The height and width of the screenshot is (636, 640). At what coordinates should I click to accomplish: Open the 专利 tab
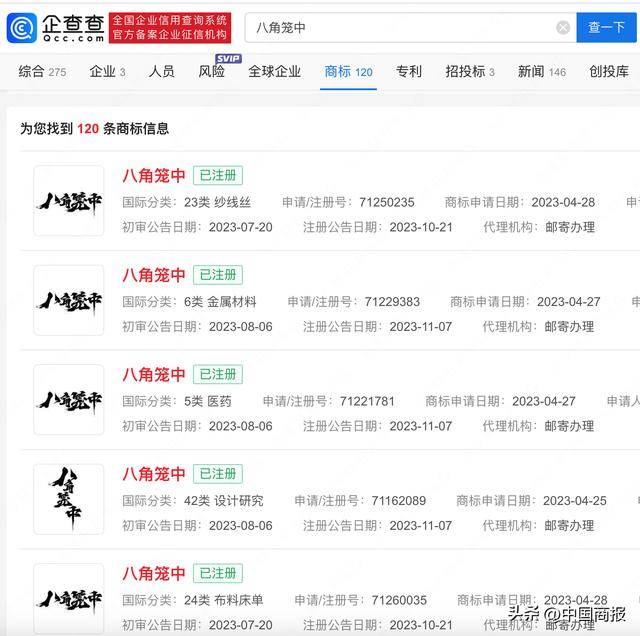[409, 72]
